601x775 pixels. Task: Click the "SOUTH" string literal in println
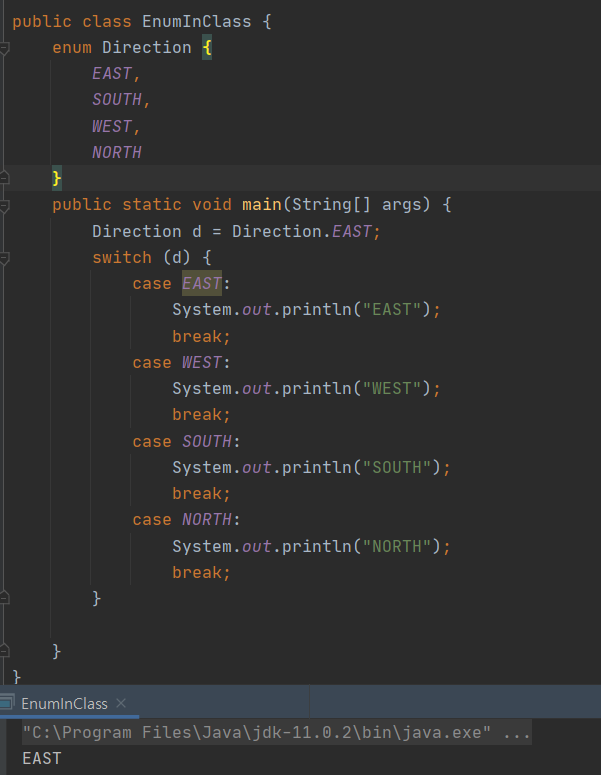coord(397,468)
